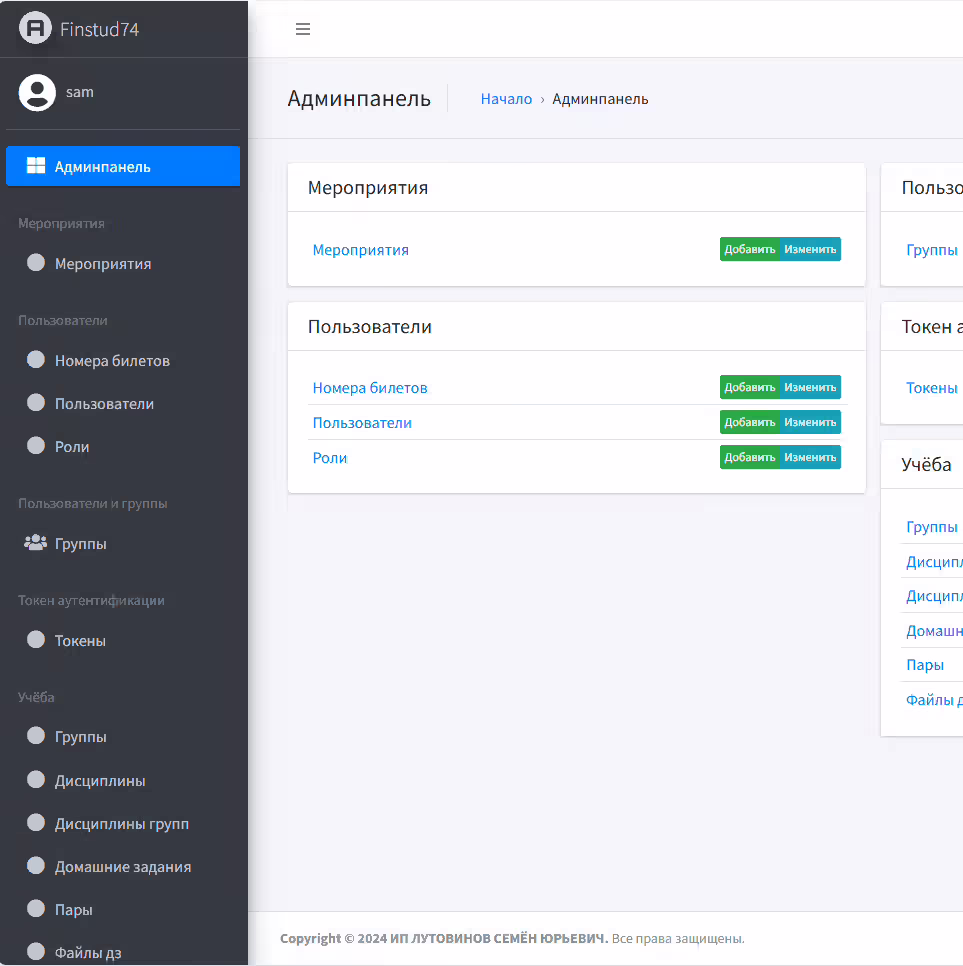Open Номера билетов link in Пользователи card

370,388
